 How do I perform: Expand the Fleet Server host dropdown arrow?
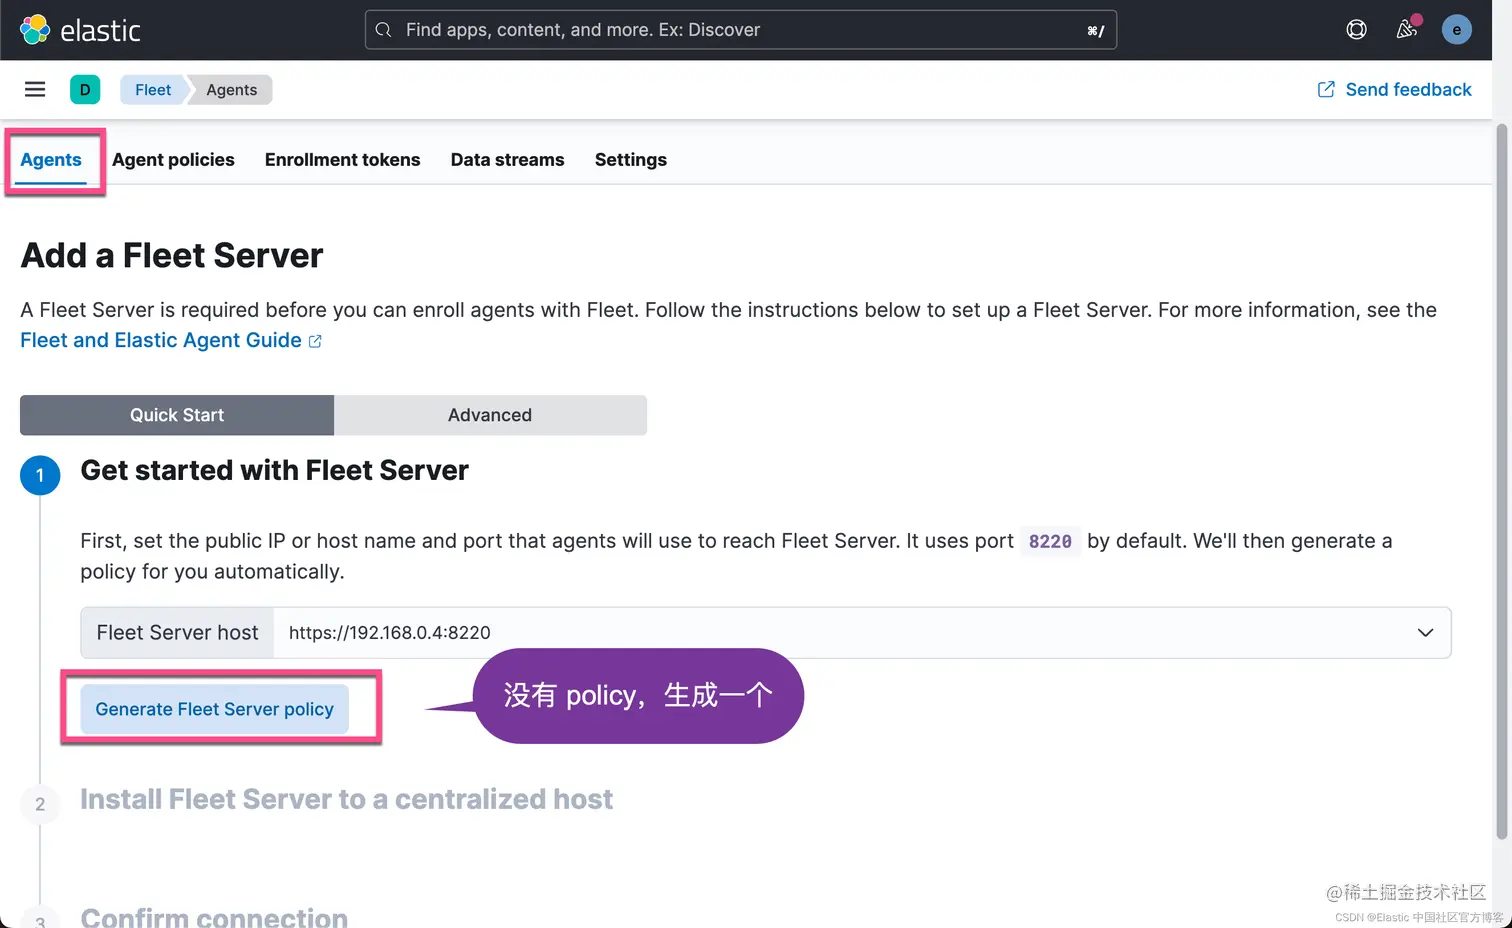pos(1425,633)
